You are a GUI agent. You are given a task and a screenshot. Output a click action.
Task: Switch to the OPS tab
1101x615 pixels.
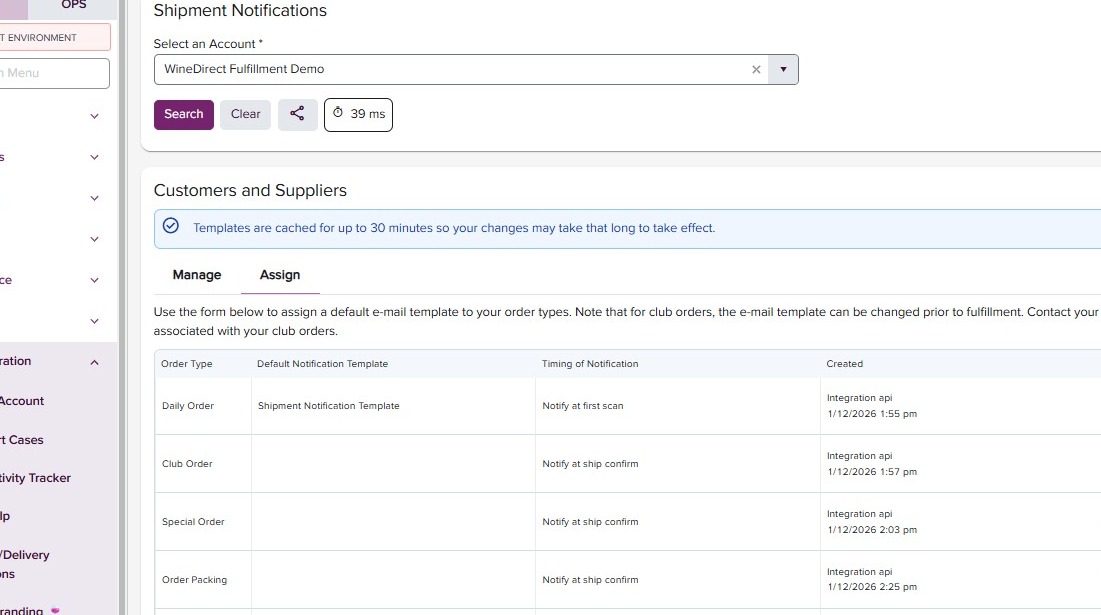click(73, 6)
